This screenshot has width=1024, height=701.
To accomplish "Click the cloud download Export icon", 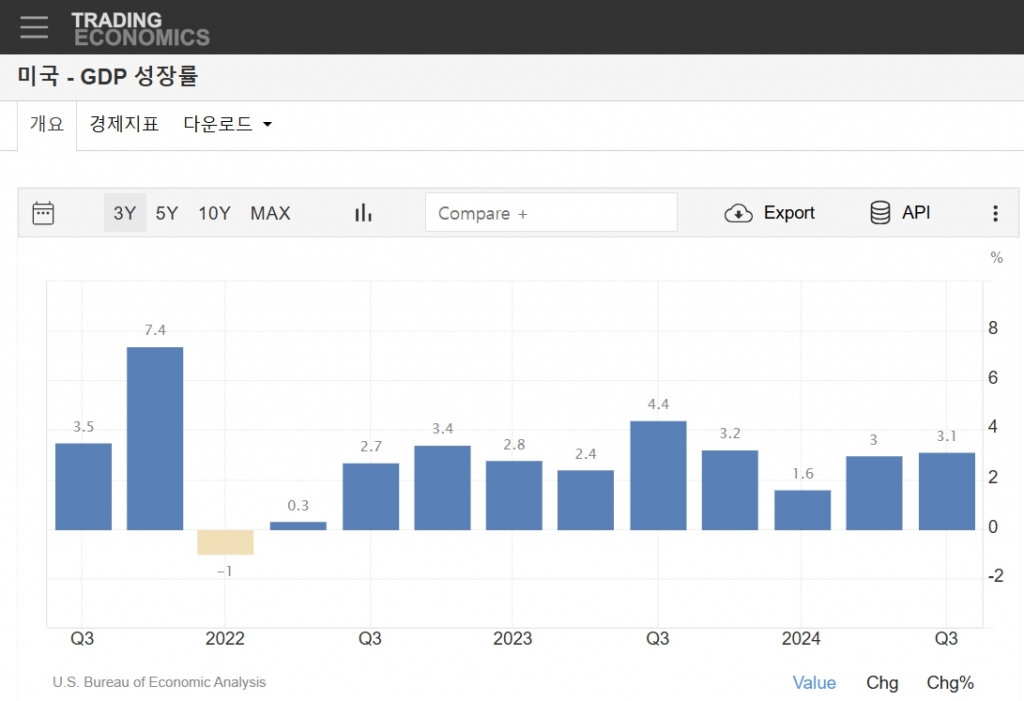I will (x=738, y=213).
